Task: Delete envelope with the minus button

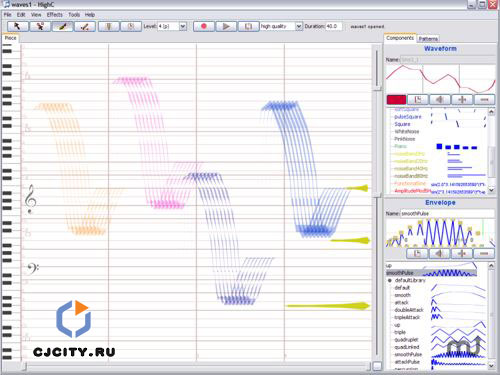Action: point(484,254)
